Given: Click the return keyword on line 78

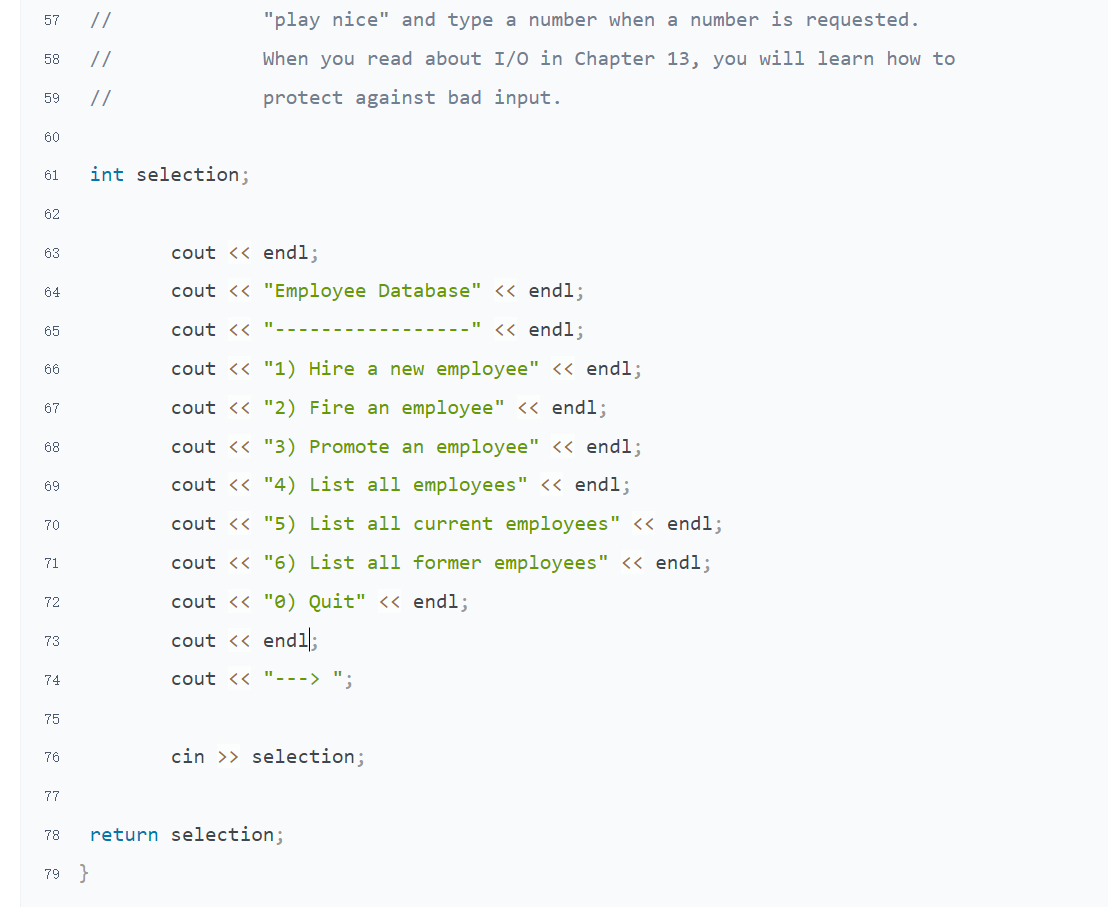Looking at the screenshot, I should pyautogui.click(x=124, y=835).
